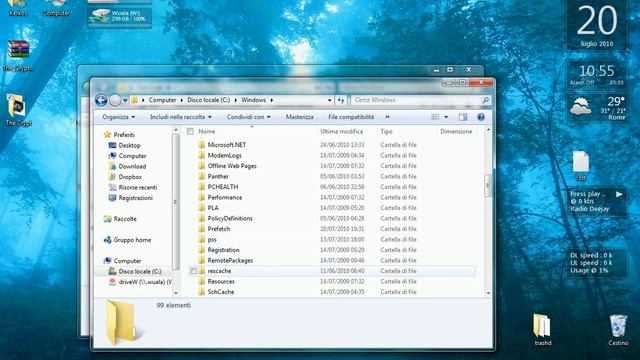Select the Offline Web Pages folder
Viewport: 640px width, 360px height.
pos(232,166)
